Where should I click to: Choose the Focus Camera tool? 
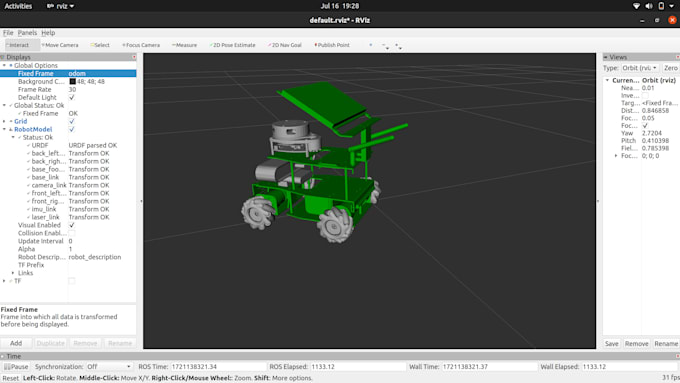point(141,45)
